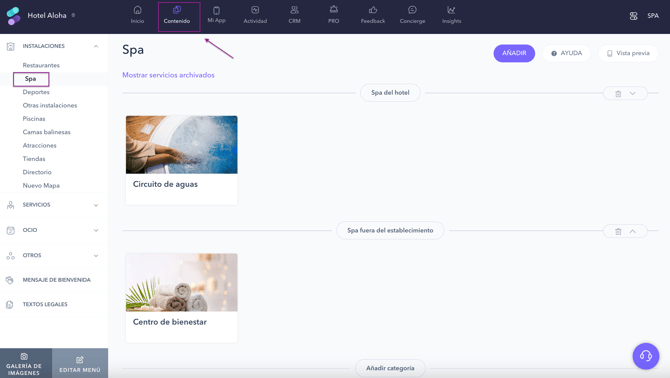This screenshot has width=670, height=378.
Task: Click the Mensaje de bienvenida hand icon
Action: 10,280
